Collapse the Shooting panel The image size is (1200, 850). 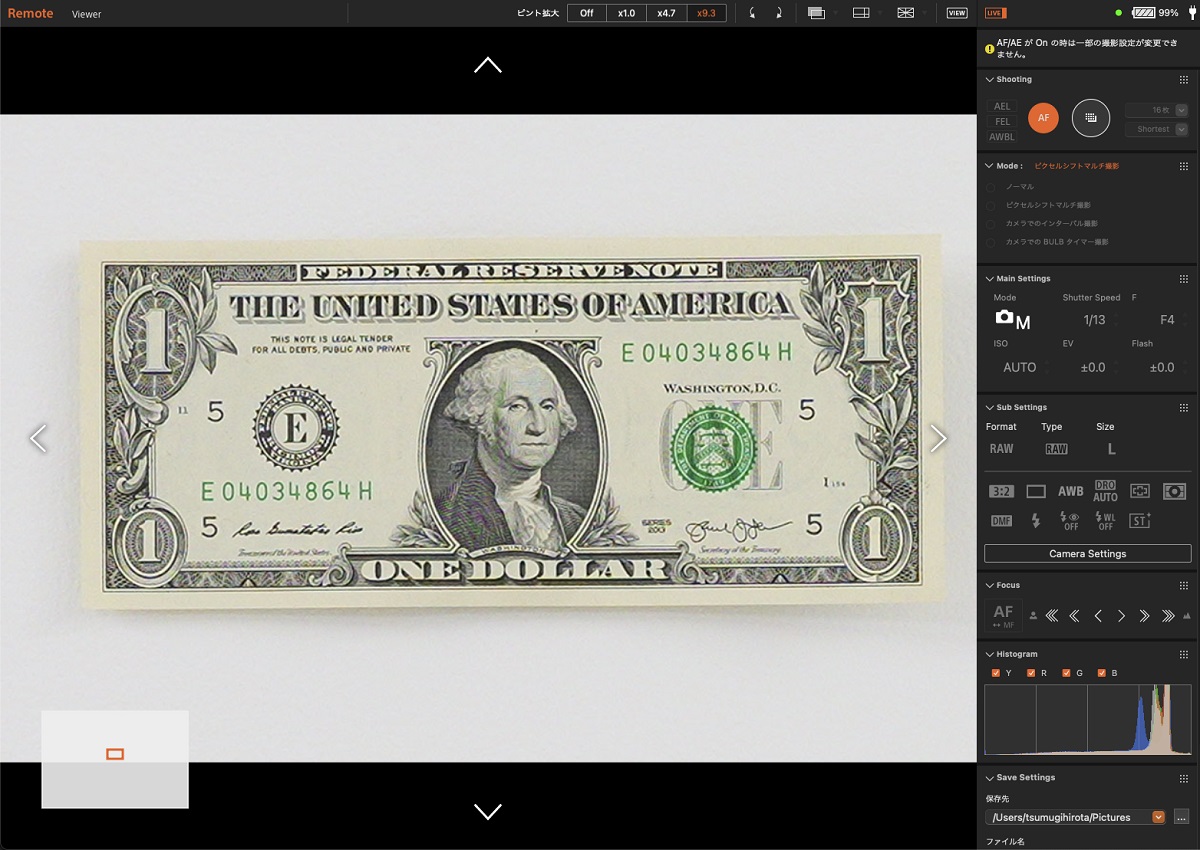(x=990, y=79)
